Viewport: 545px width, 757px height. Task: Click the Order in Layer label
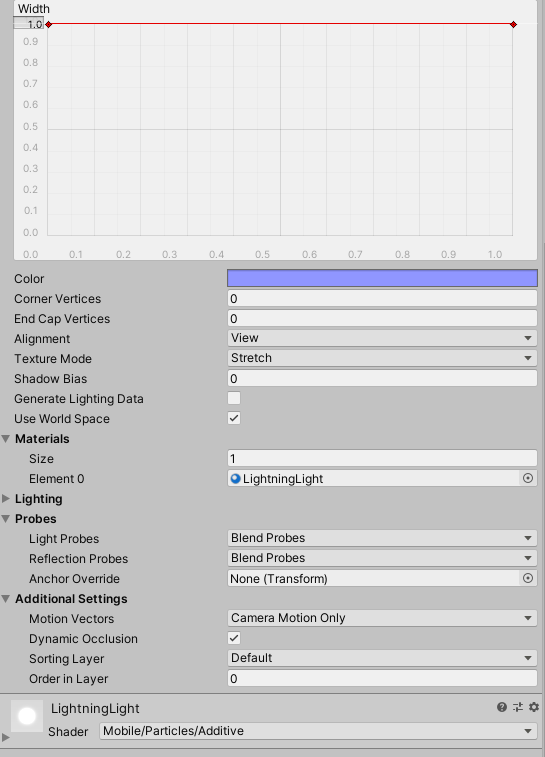pyautogui.click(x=69, y=679)
